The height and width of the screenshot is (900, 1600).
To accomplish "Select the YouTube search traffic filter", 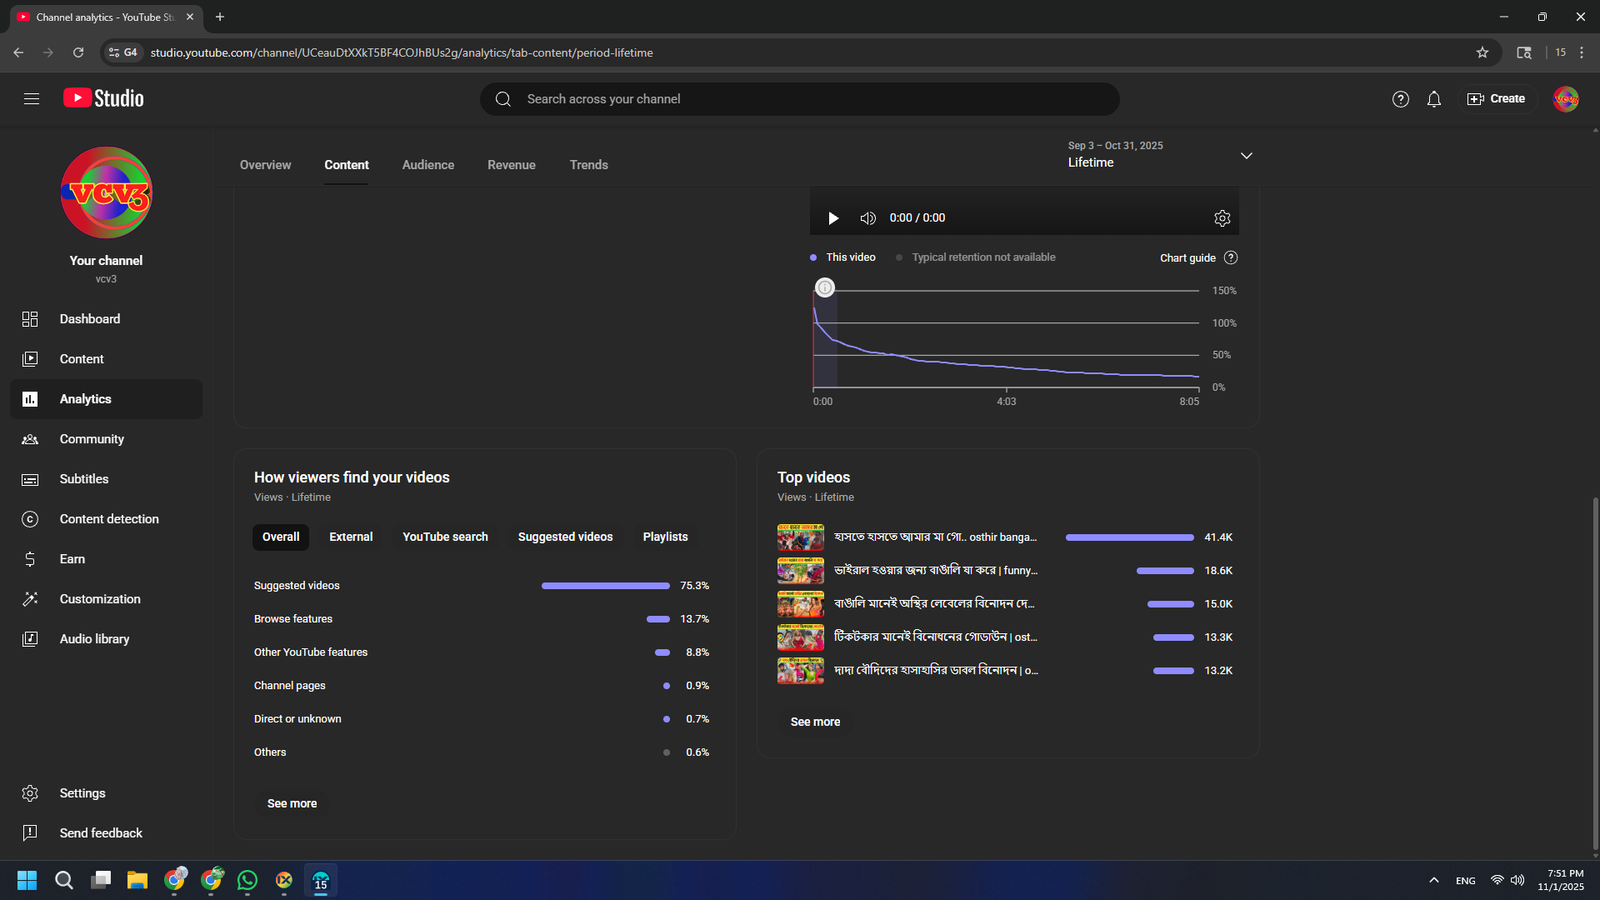I will pyautogui.click(x=445, y=537).
